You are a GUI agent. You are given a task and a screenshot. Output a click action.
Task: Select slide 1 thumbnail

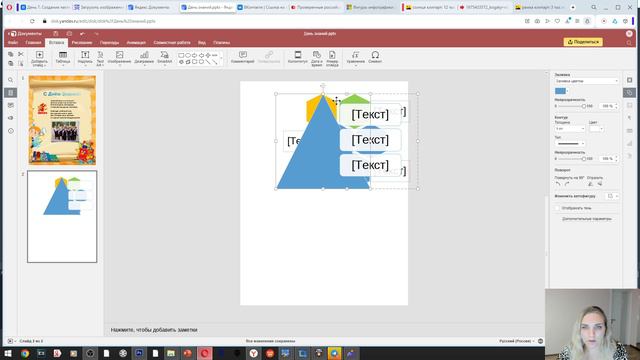pyautogui.click(x=62, y=120)
